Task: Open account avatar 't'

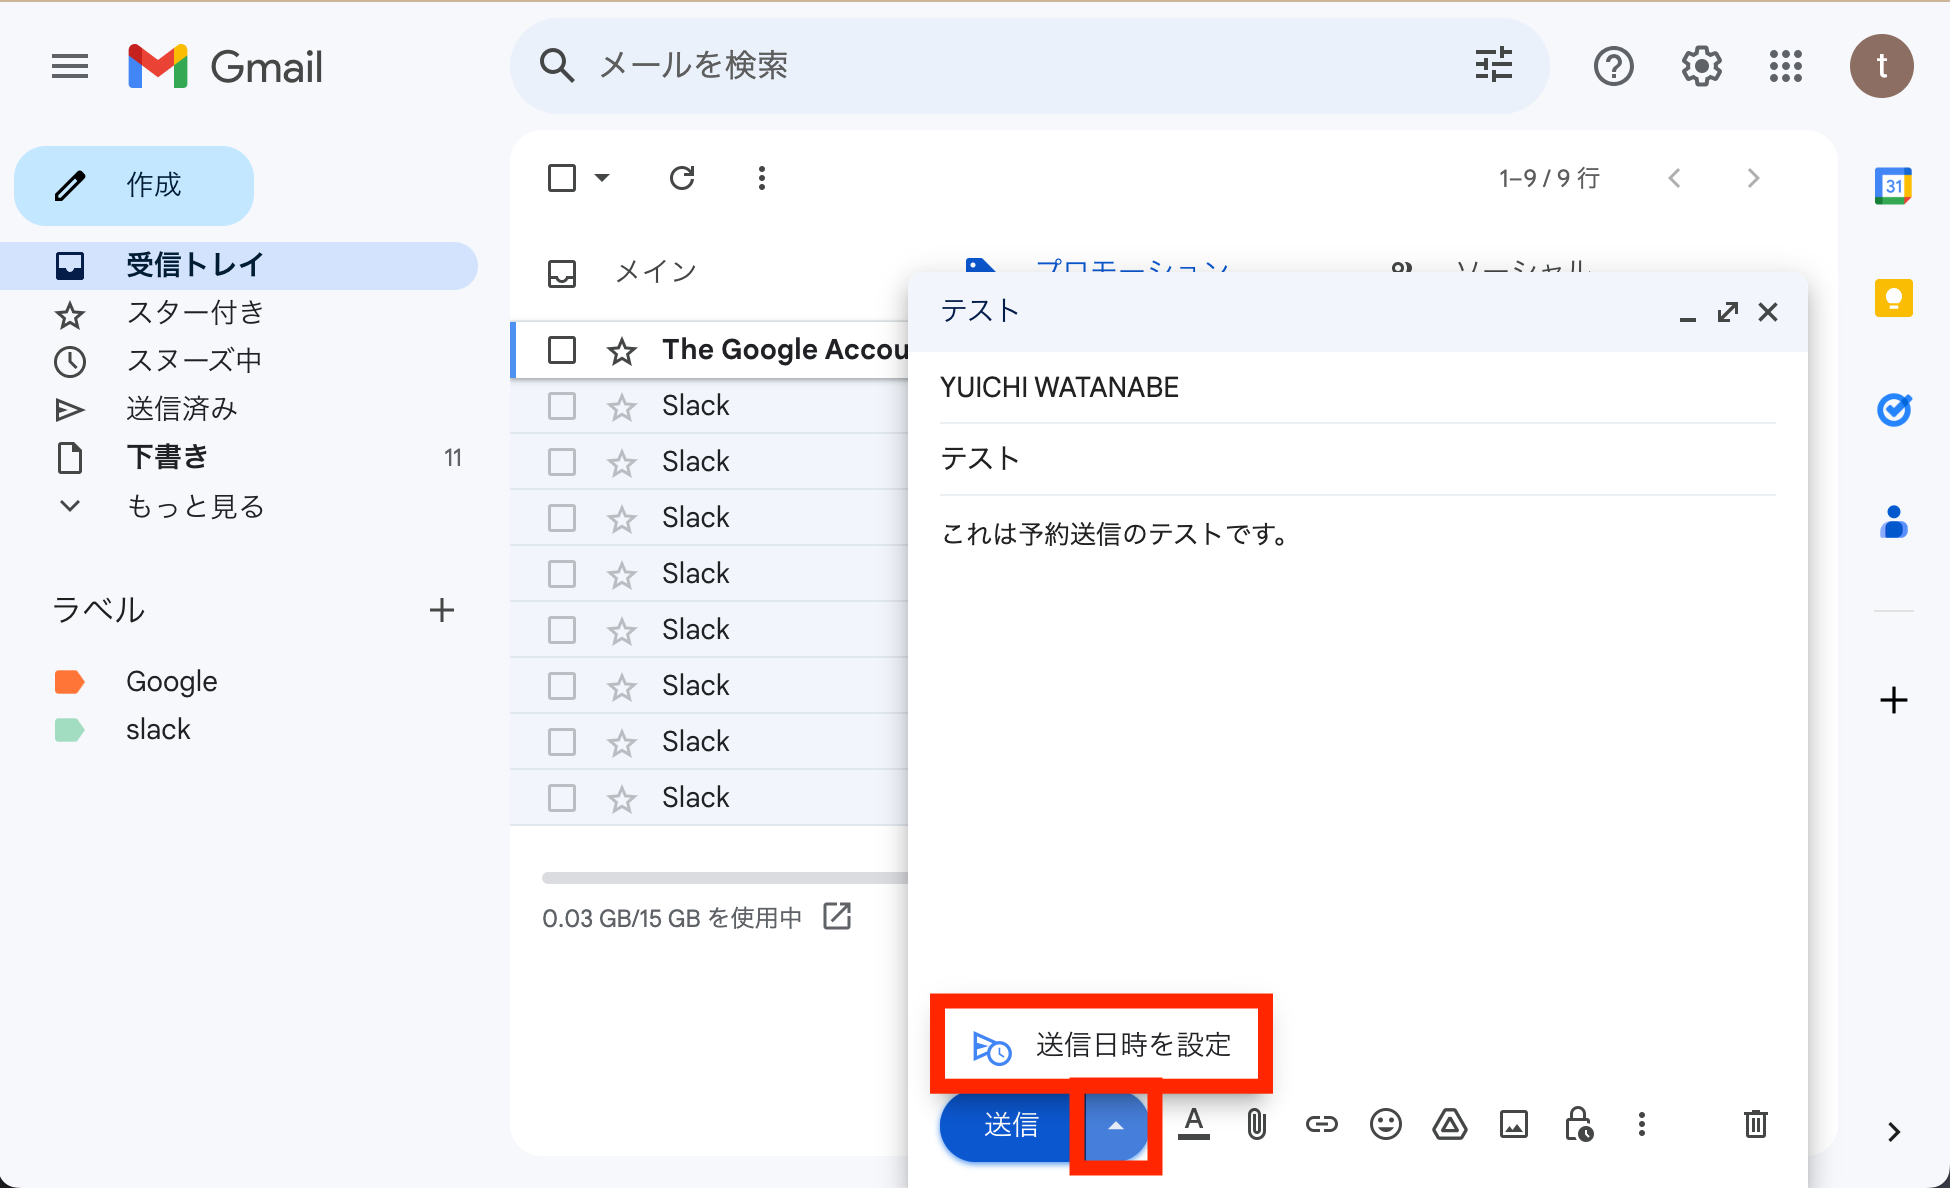Action: click(1881, 66)
